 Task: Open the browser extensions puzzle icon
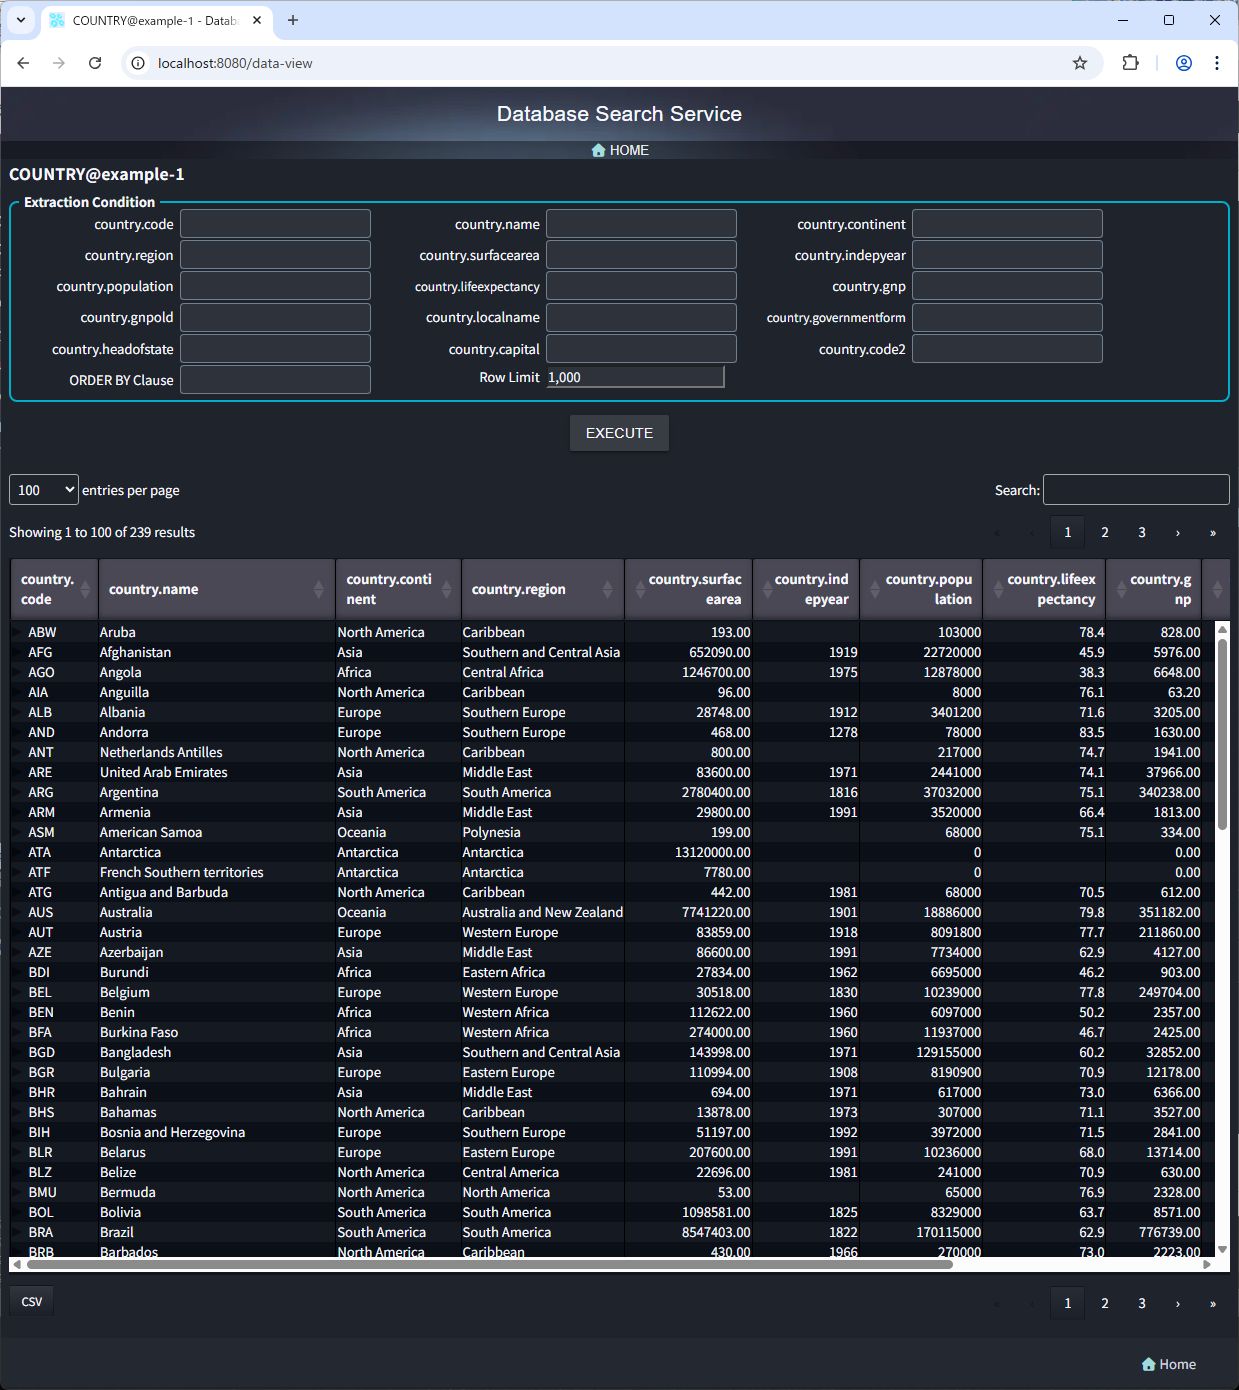pyautogui.click(x=1130, y=63)
